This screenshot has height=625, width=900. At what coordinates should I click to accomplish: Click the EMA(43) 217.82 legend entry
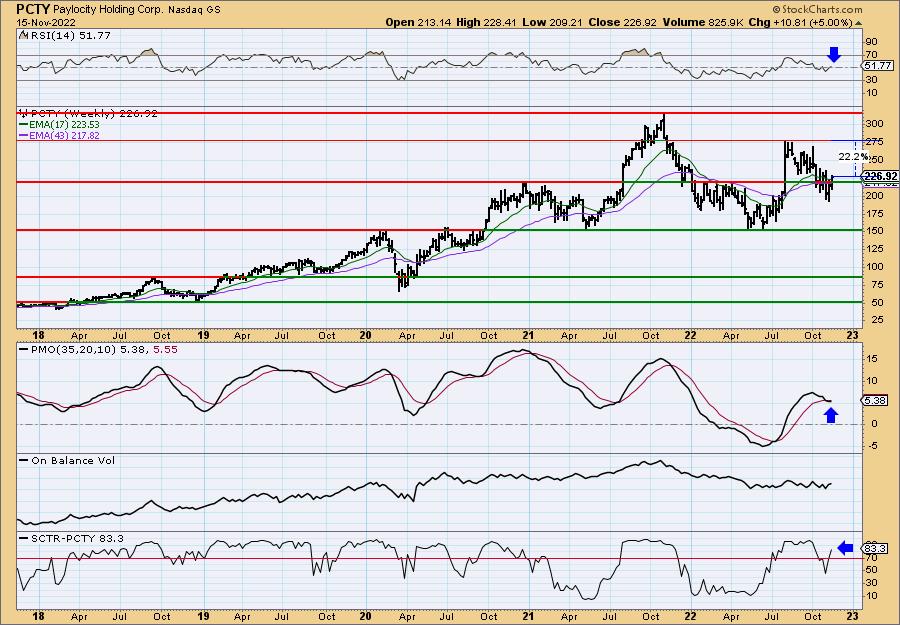(x=59, y=135)
